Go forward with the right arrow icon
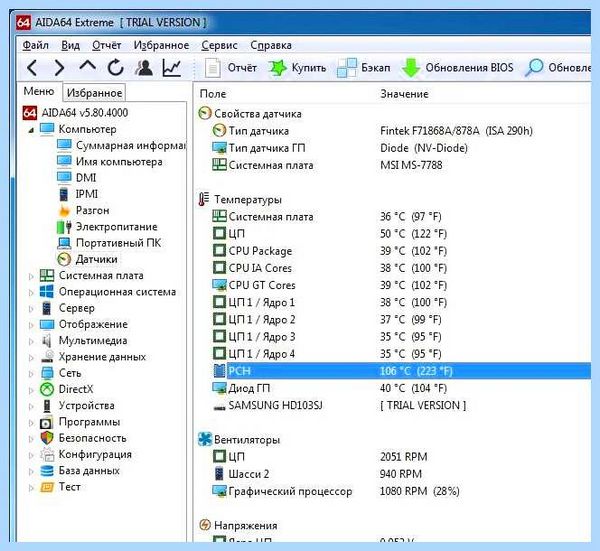The height and width of the screenshot is (551, 600). (x=59, y=68)
